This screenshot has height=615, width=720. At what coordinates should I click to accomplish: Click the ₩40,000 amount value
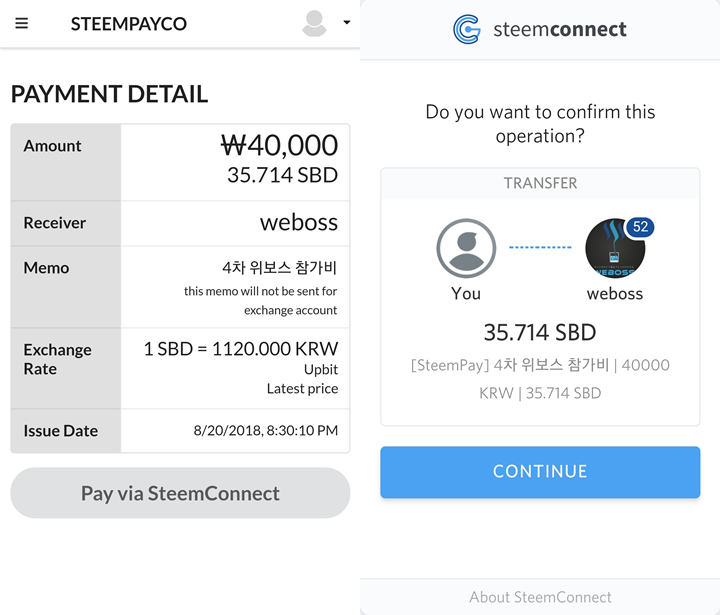pos(279,145)
